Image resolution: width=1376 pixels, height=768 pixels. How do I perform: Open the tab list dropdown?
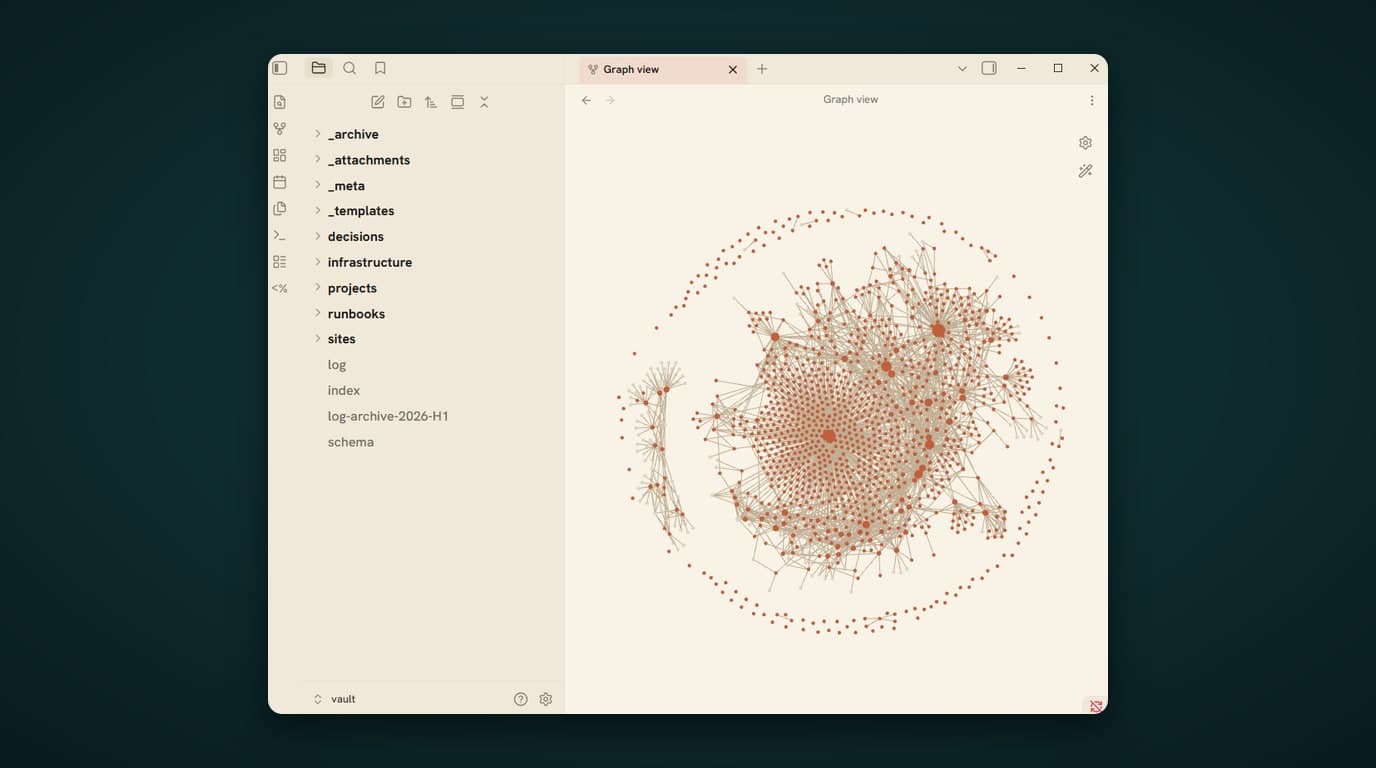point(962,69)
